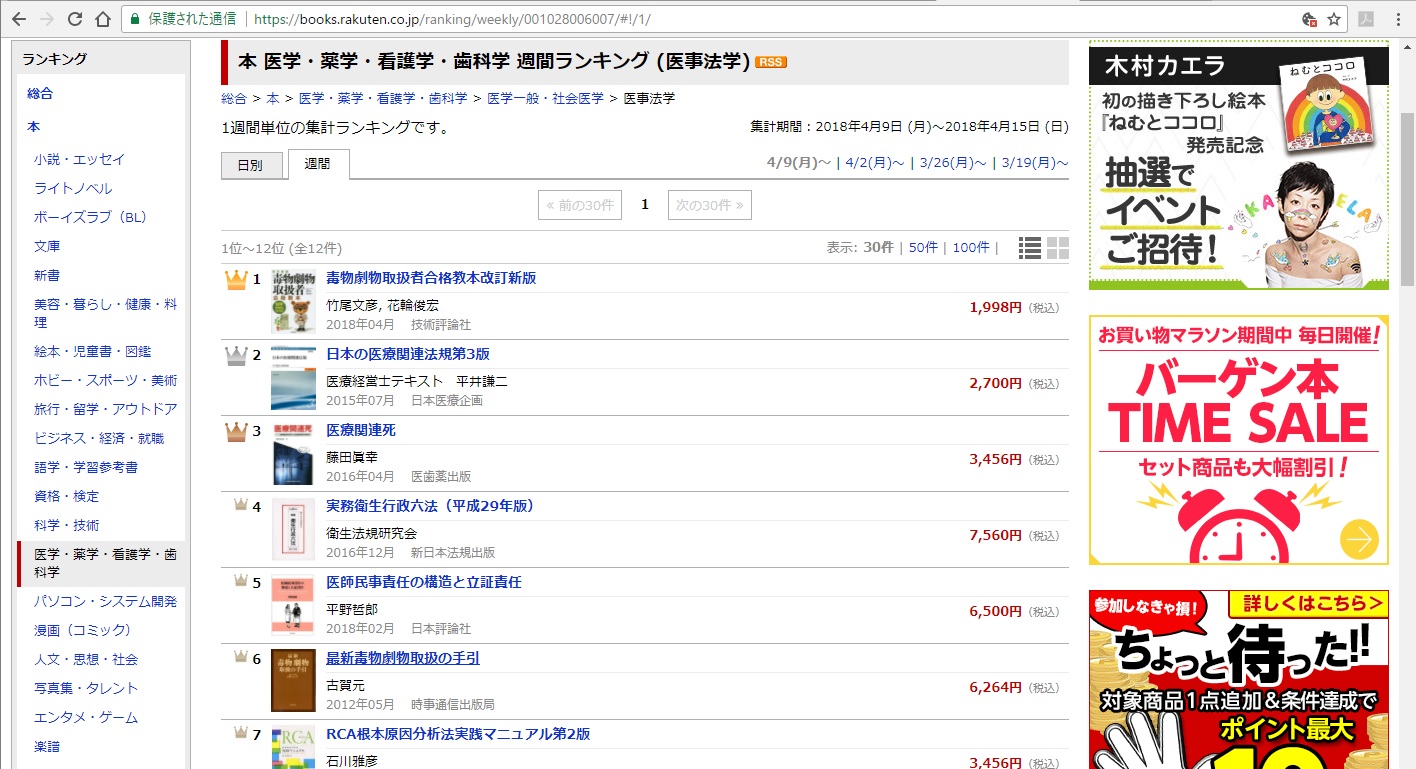This screenshot has width=1416, height=769.
Task: Show 50件 results per page
Action: pyautogui.click(x=923, y=248)
